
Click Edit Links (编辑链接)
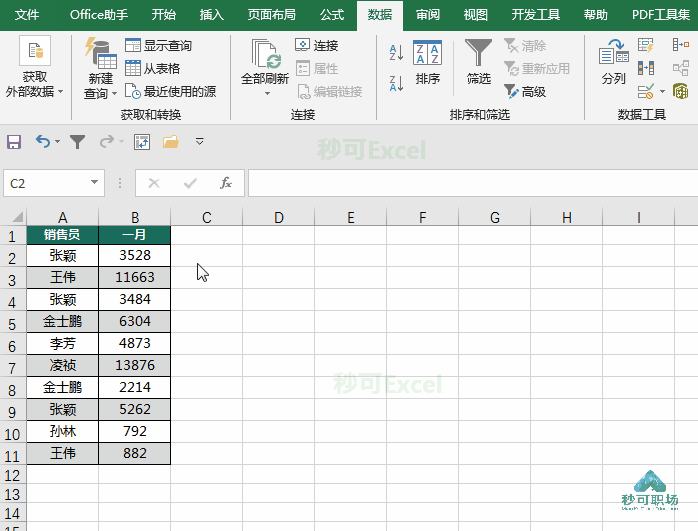(329, 92)
